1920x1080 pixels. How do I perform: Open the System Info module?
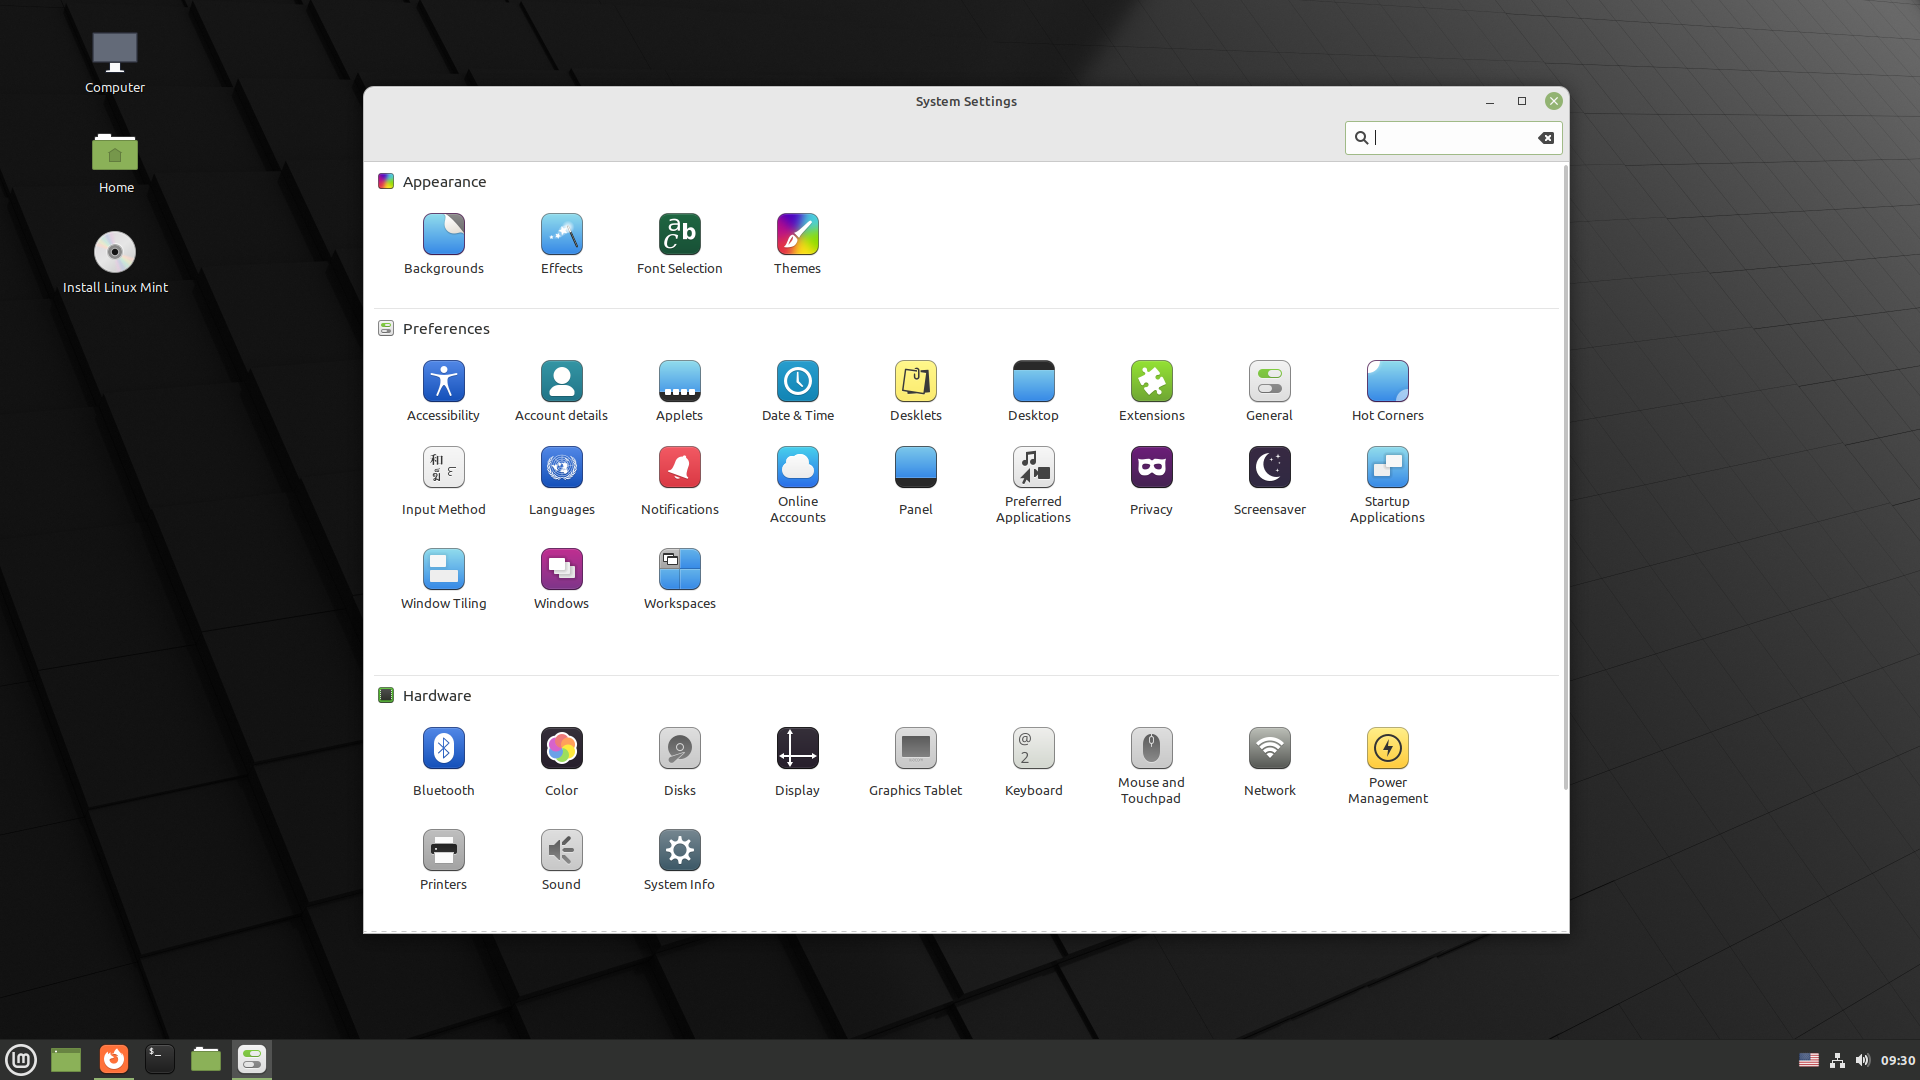pyautogui.click(x=679, y=859)
